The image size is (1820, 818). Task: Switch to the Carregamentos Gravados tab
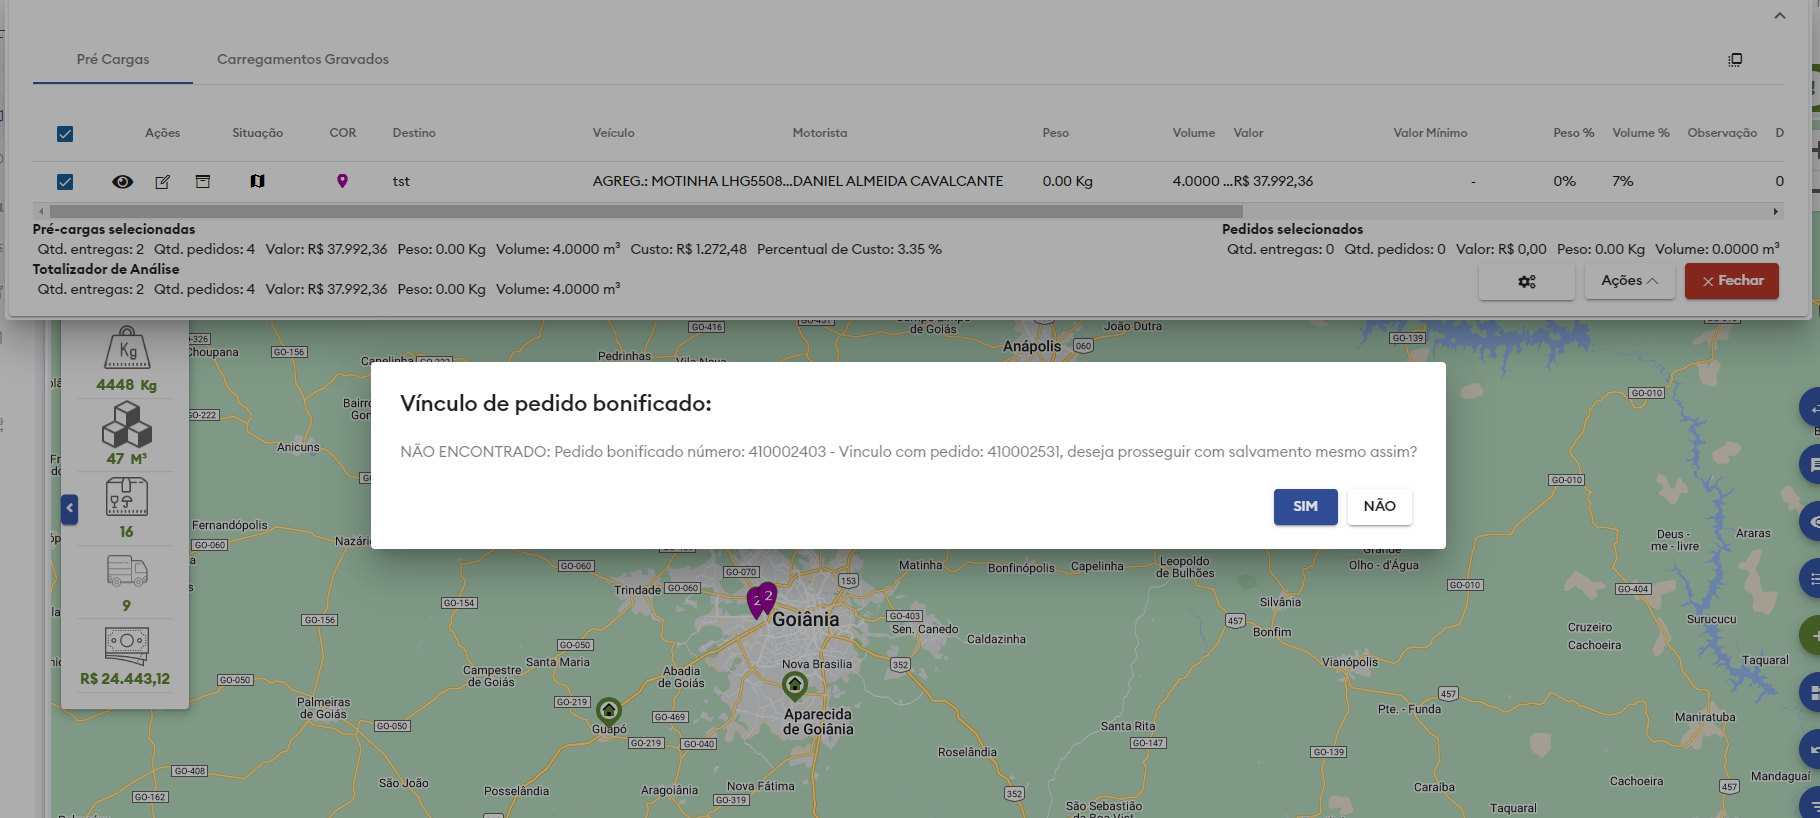(x=302, y=59)
